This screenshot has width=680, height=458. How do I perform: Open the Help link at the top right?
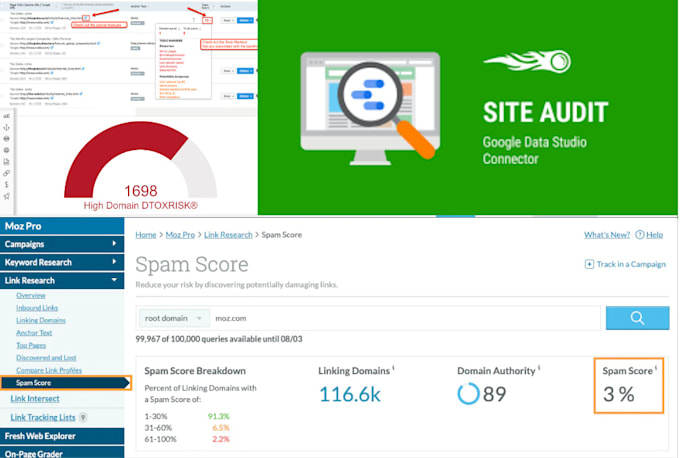tap(654, 235)
